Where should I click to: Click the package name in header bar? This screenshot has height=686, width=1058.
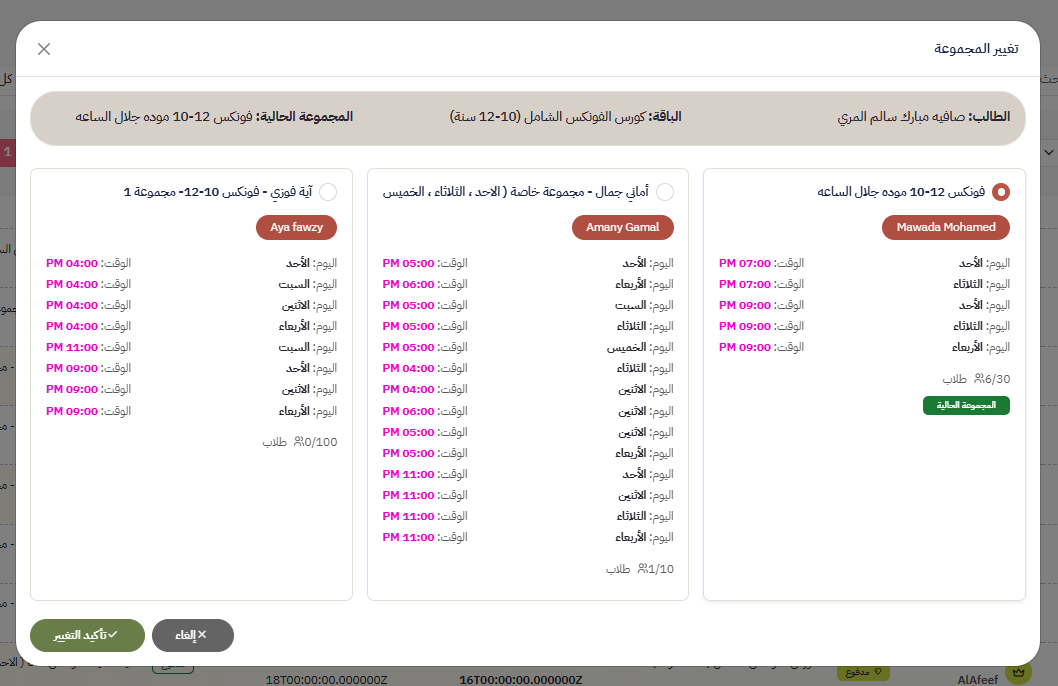coord(565,117)
